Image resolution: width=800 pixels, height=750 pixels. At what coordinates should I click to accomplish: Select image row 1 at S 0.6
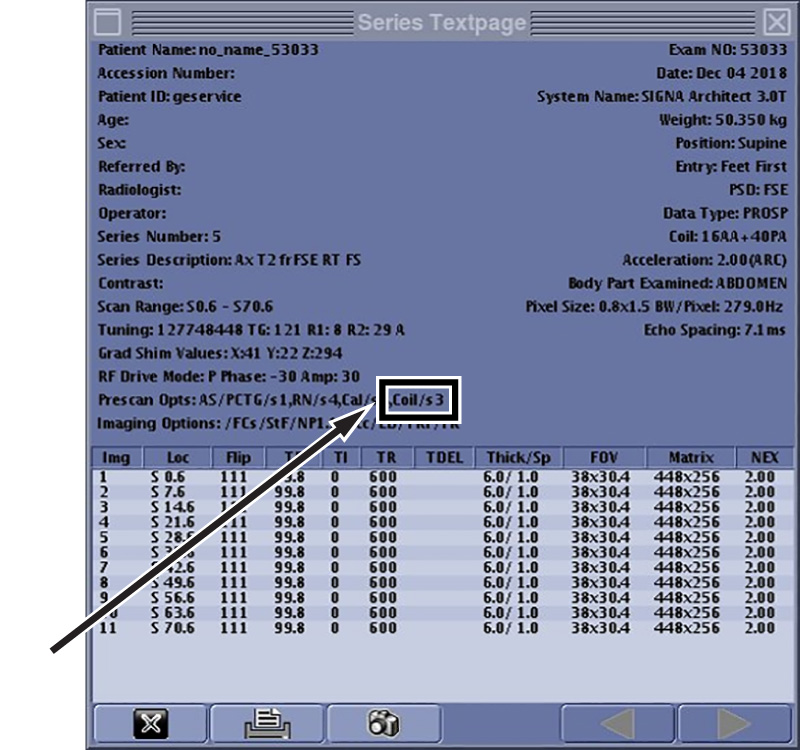point(440,477)
